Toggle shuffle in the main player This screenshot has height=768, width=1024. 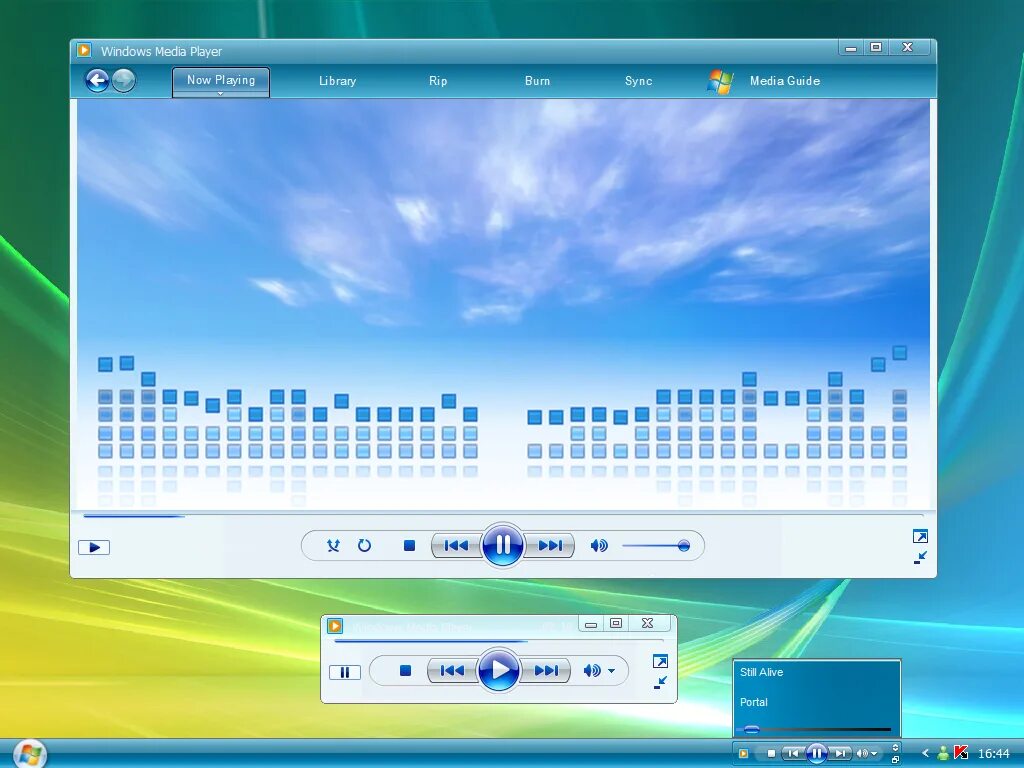click(334, 545)
